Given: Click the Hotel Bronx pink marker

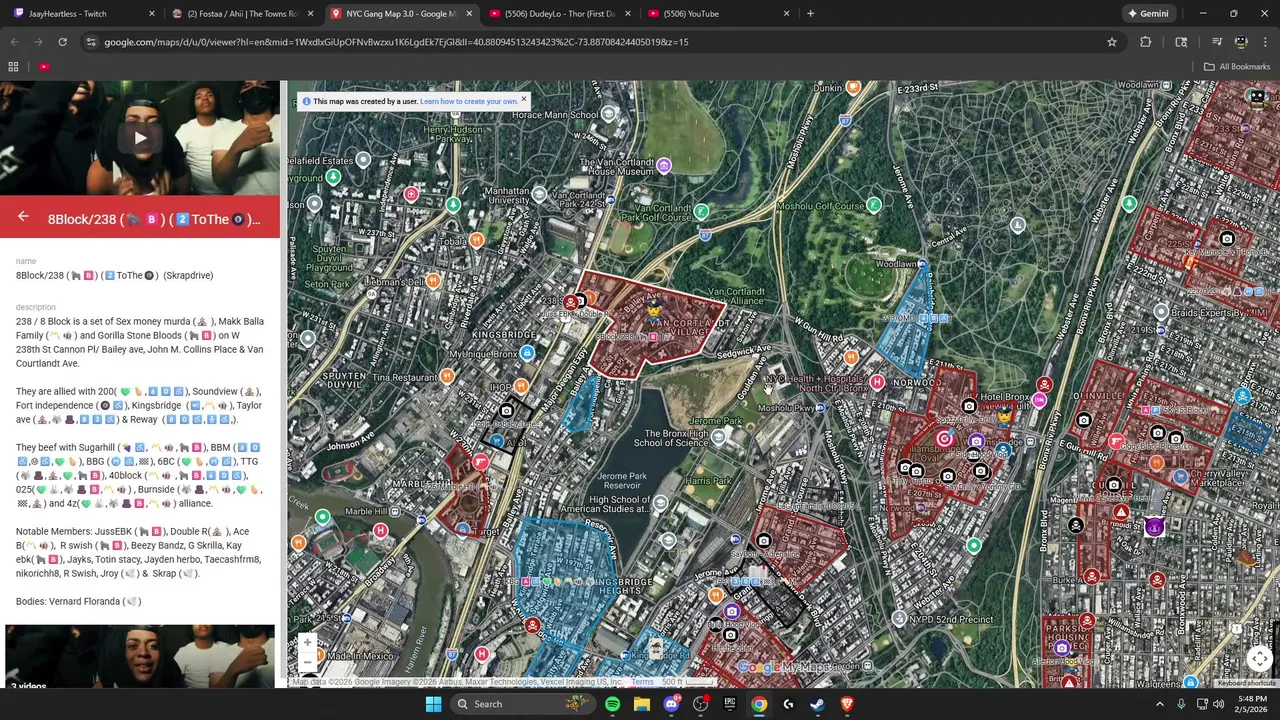Looking at the screenshot, I should pyautogui.click(x=1040, y=400).
